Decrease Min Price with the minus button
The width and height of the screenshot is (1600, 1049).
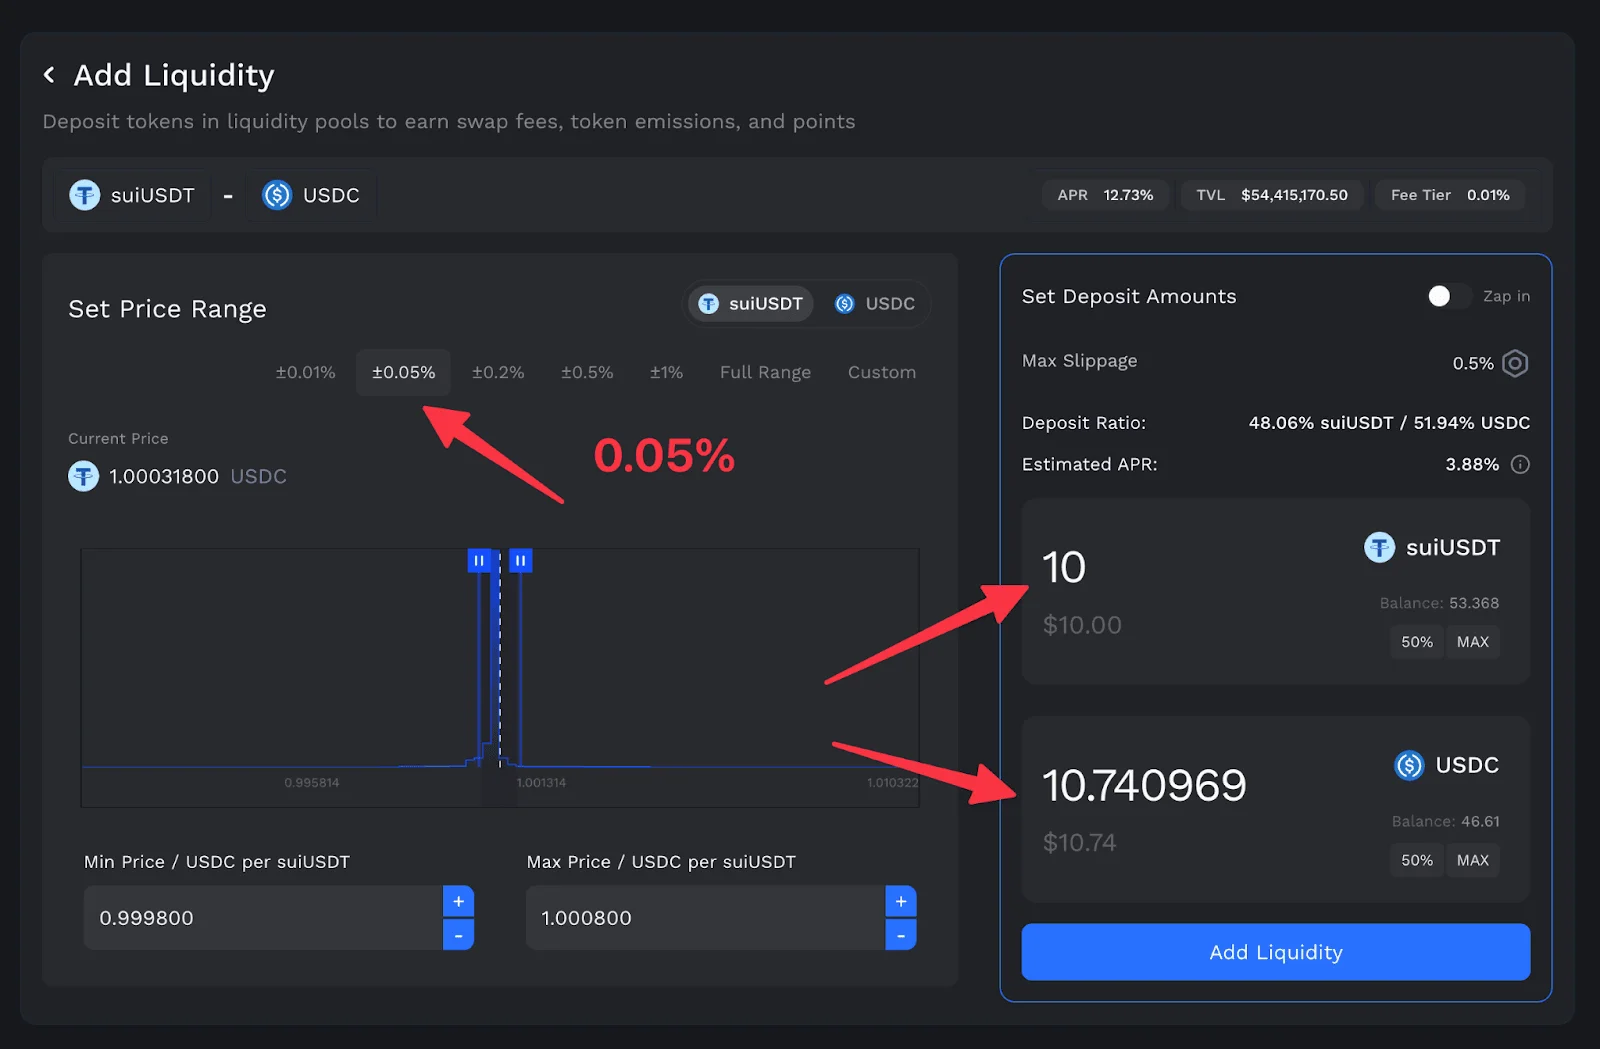pos(458,934)
